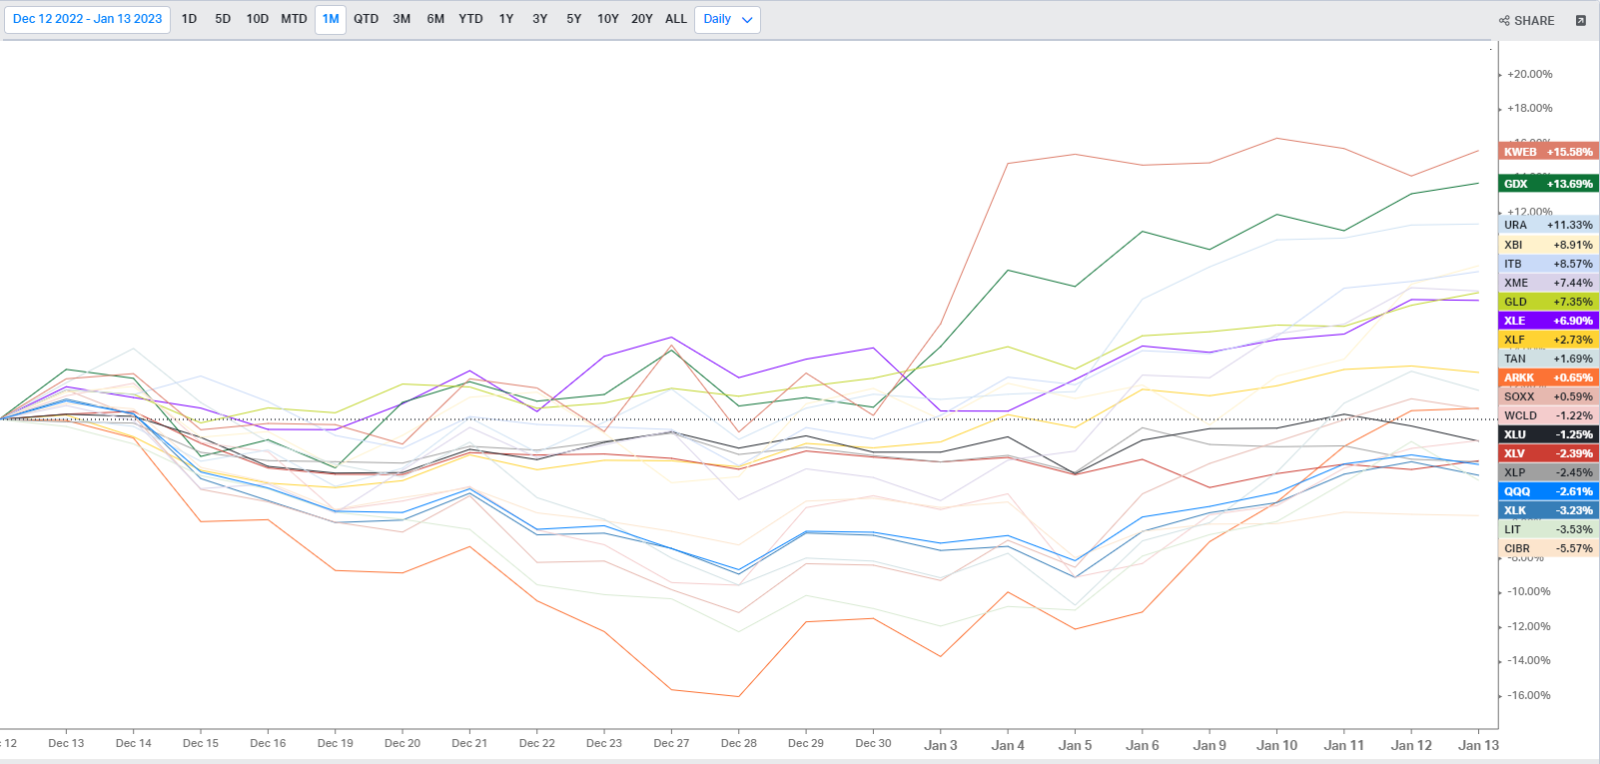Switch to QTD time range
The width and height of the screenshot is (1600, 764).
tap(366, 19)
